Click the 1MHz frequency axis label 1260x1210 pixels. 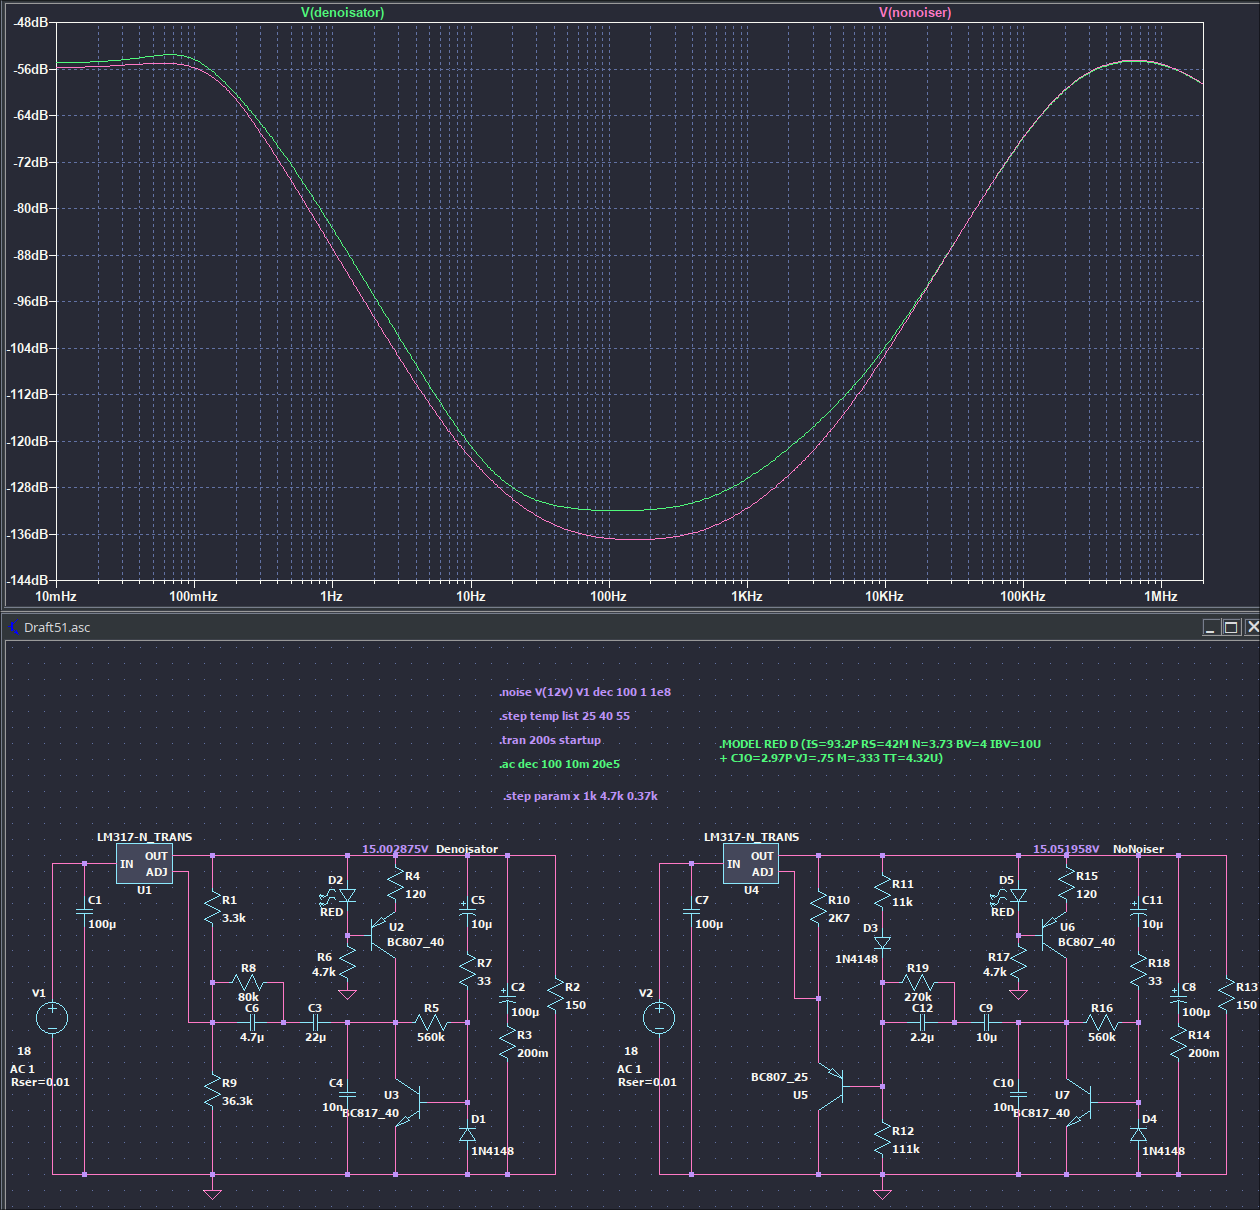(1161, 596)
